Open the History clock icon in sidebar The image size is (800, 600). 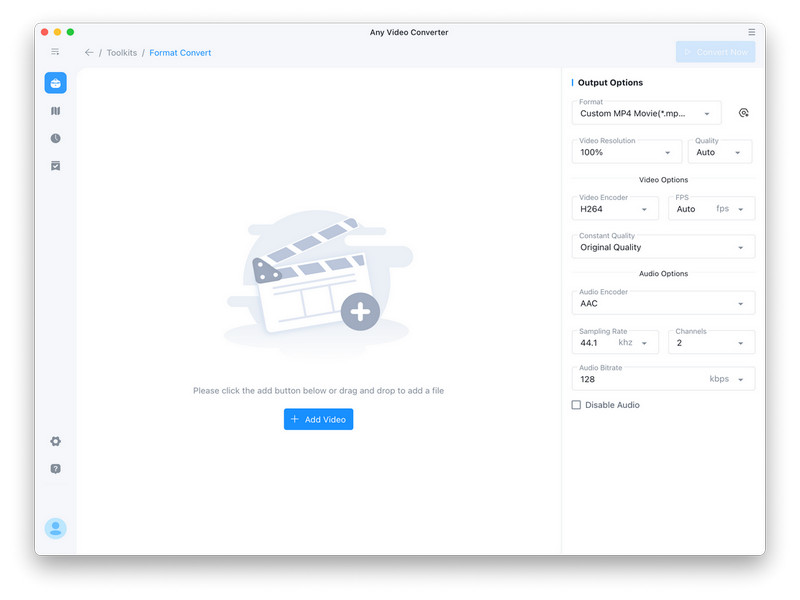pos(56,138)
